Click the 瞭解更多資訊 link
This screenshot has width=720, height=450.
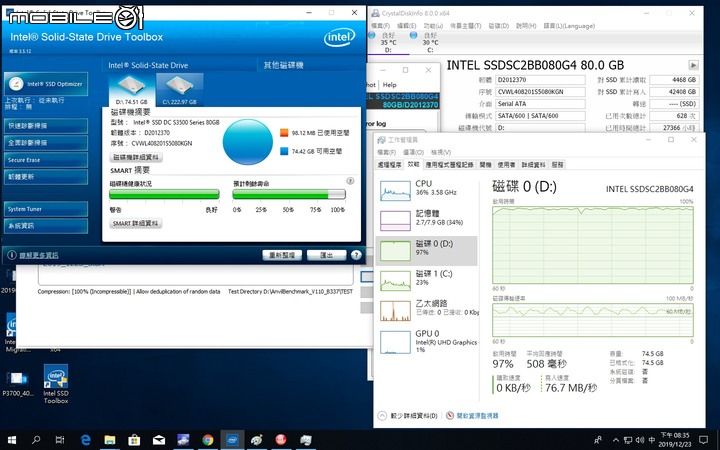[x=39, y=255]
